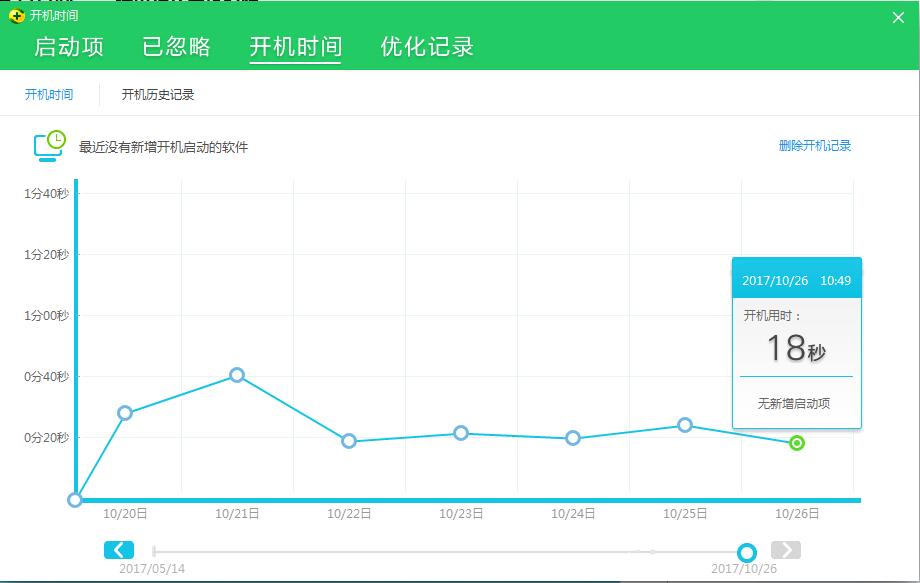Click the 2017/10/26 slider date label
Screen dimensions: 920x583
[744, 568]
